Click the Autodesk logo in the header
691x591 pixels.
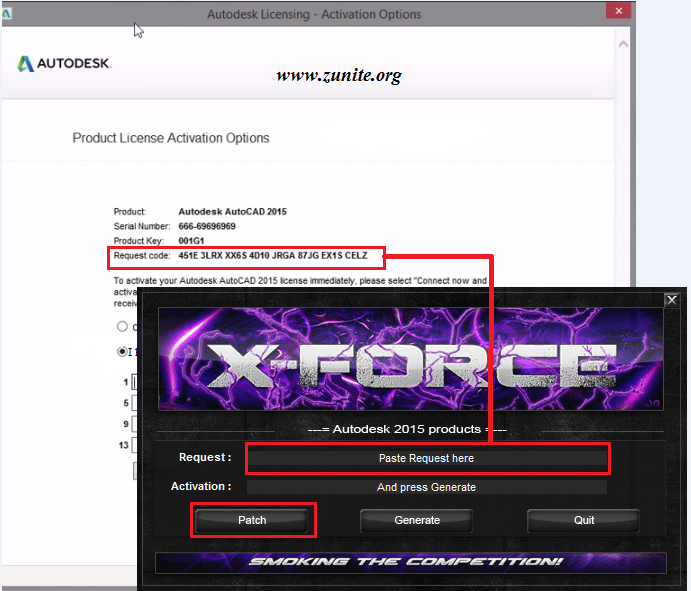point(64,63)
